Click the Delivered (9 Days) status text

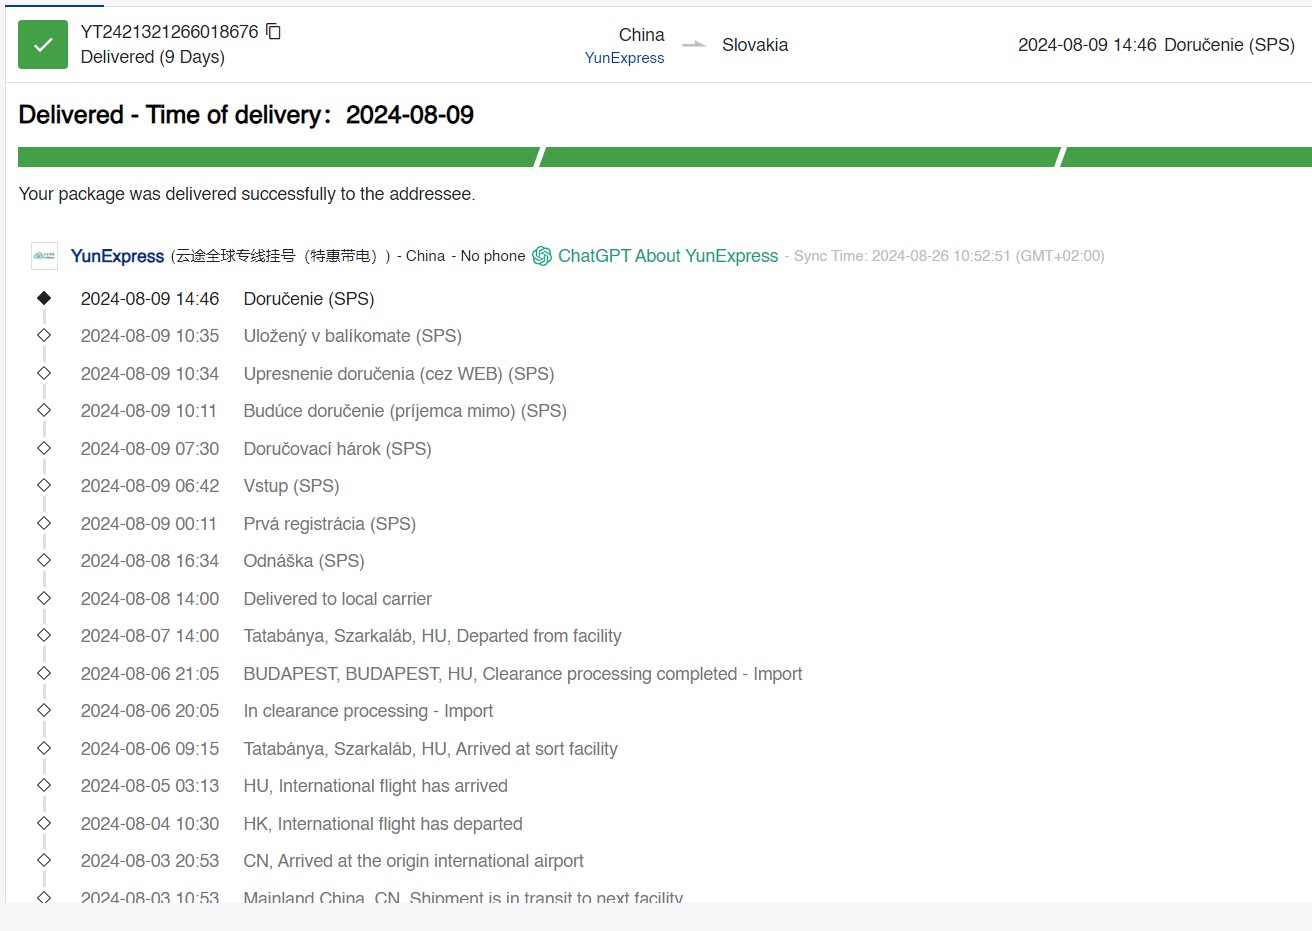152,57
